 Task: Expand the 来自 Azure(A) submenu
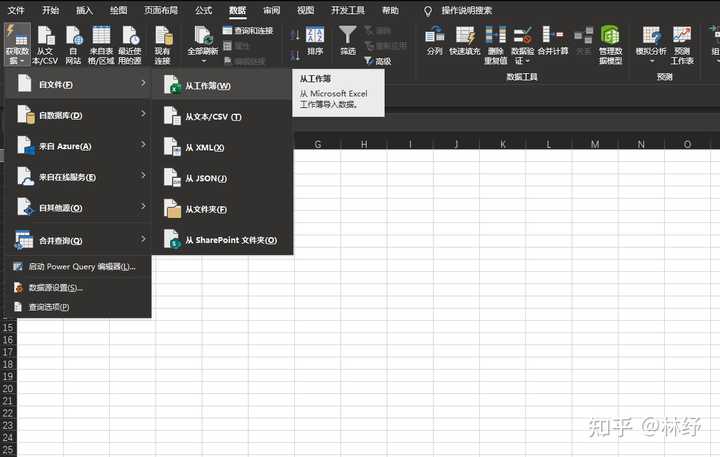(x=78, y=146)
